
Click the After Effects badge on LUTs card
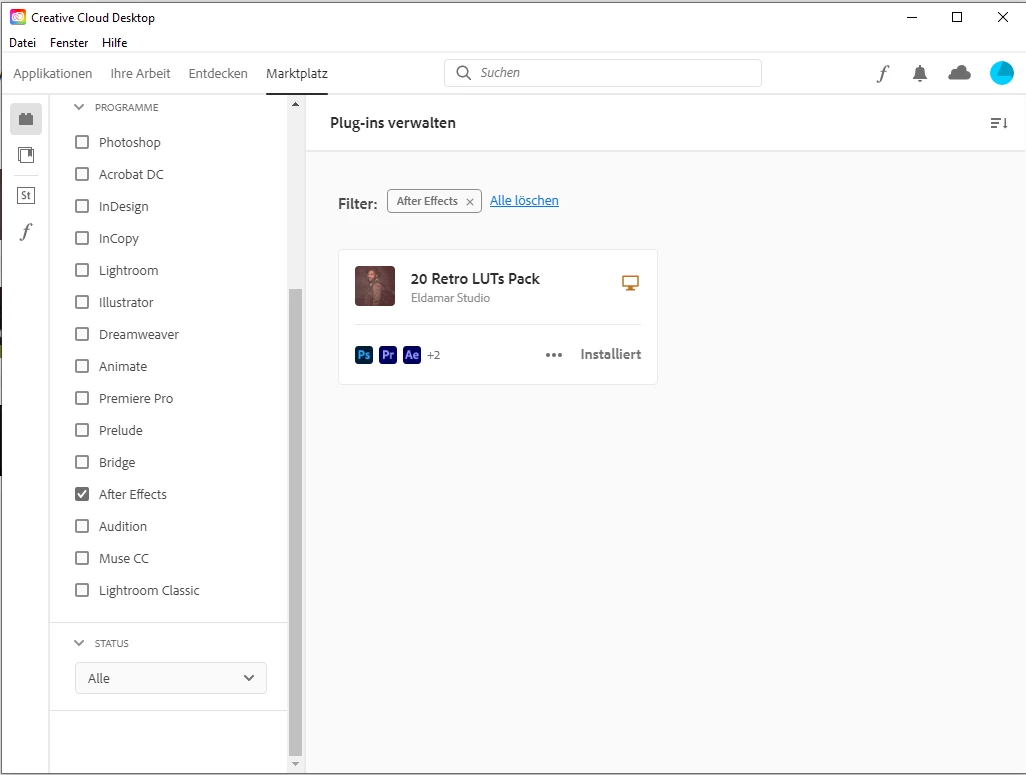(412, 355)
